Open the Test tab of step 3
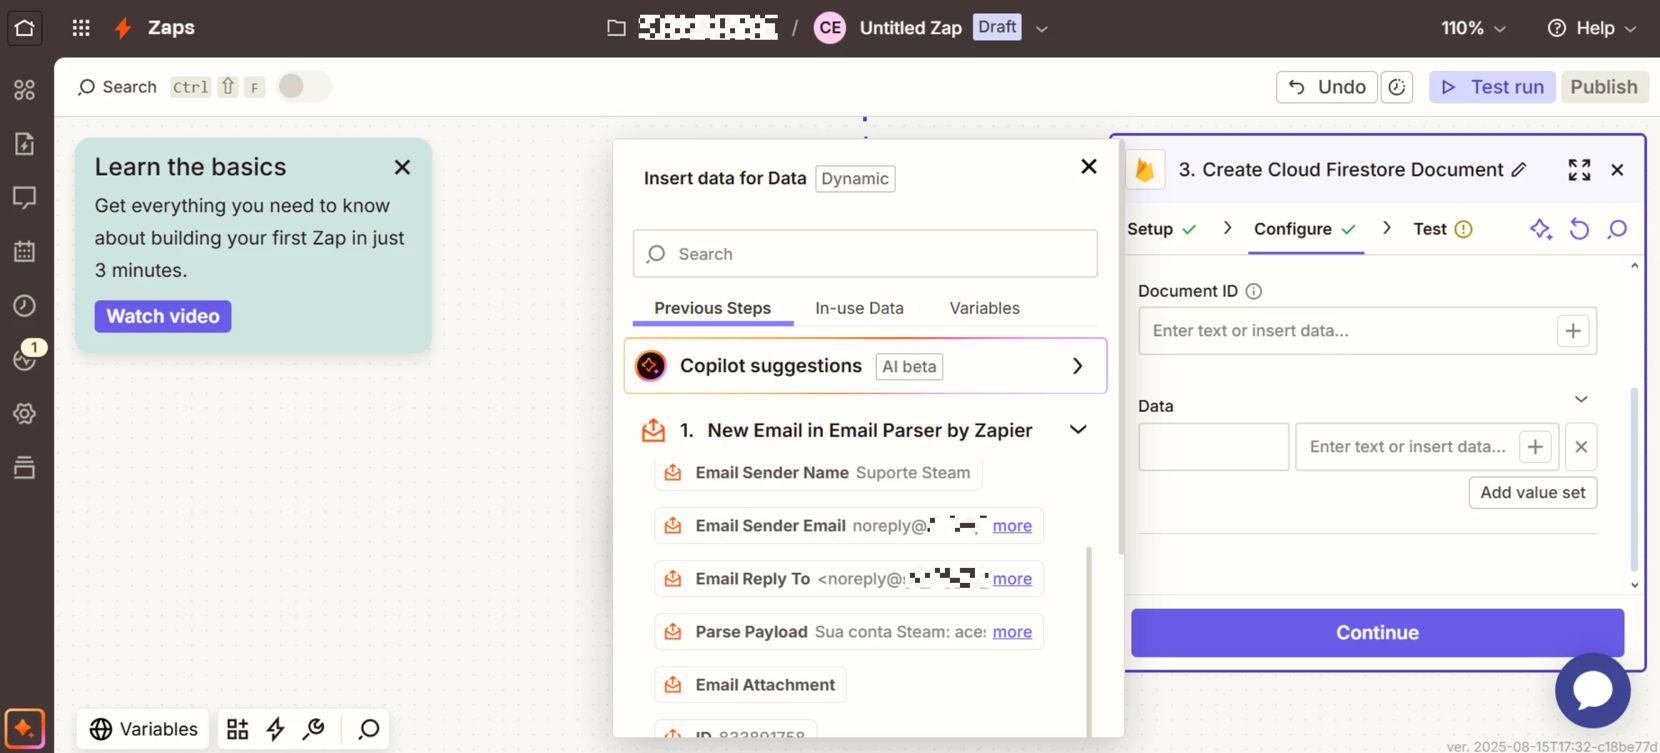Viewport: 1660px width, 753px height. tap(1442, 229)
